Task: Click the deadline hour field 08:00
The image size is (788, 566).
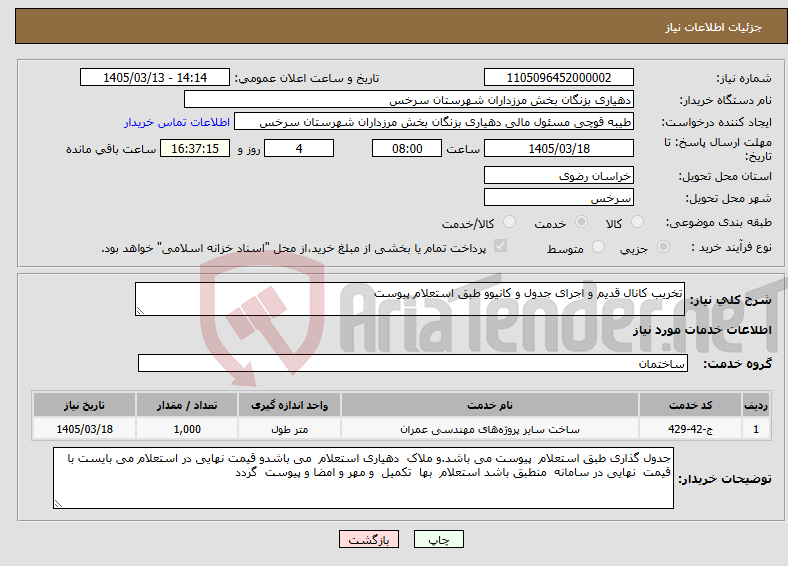Action: click(407, 148)
